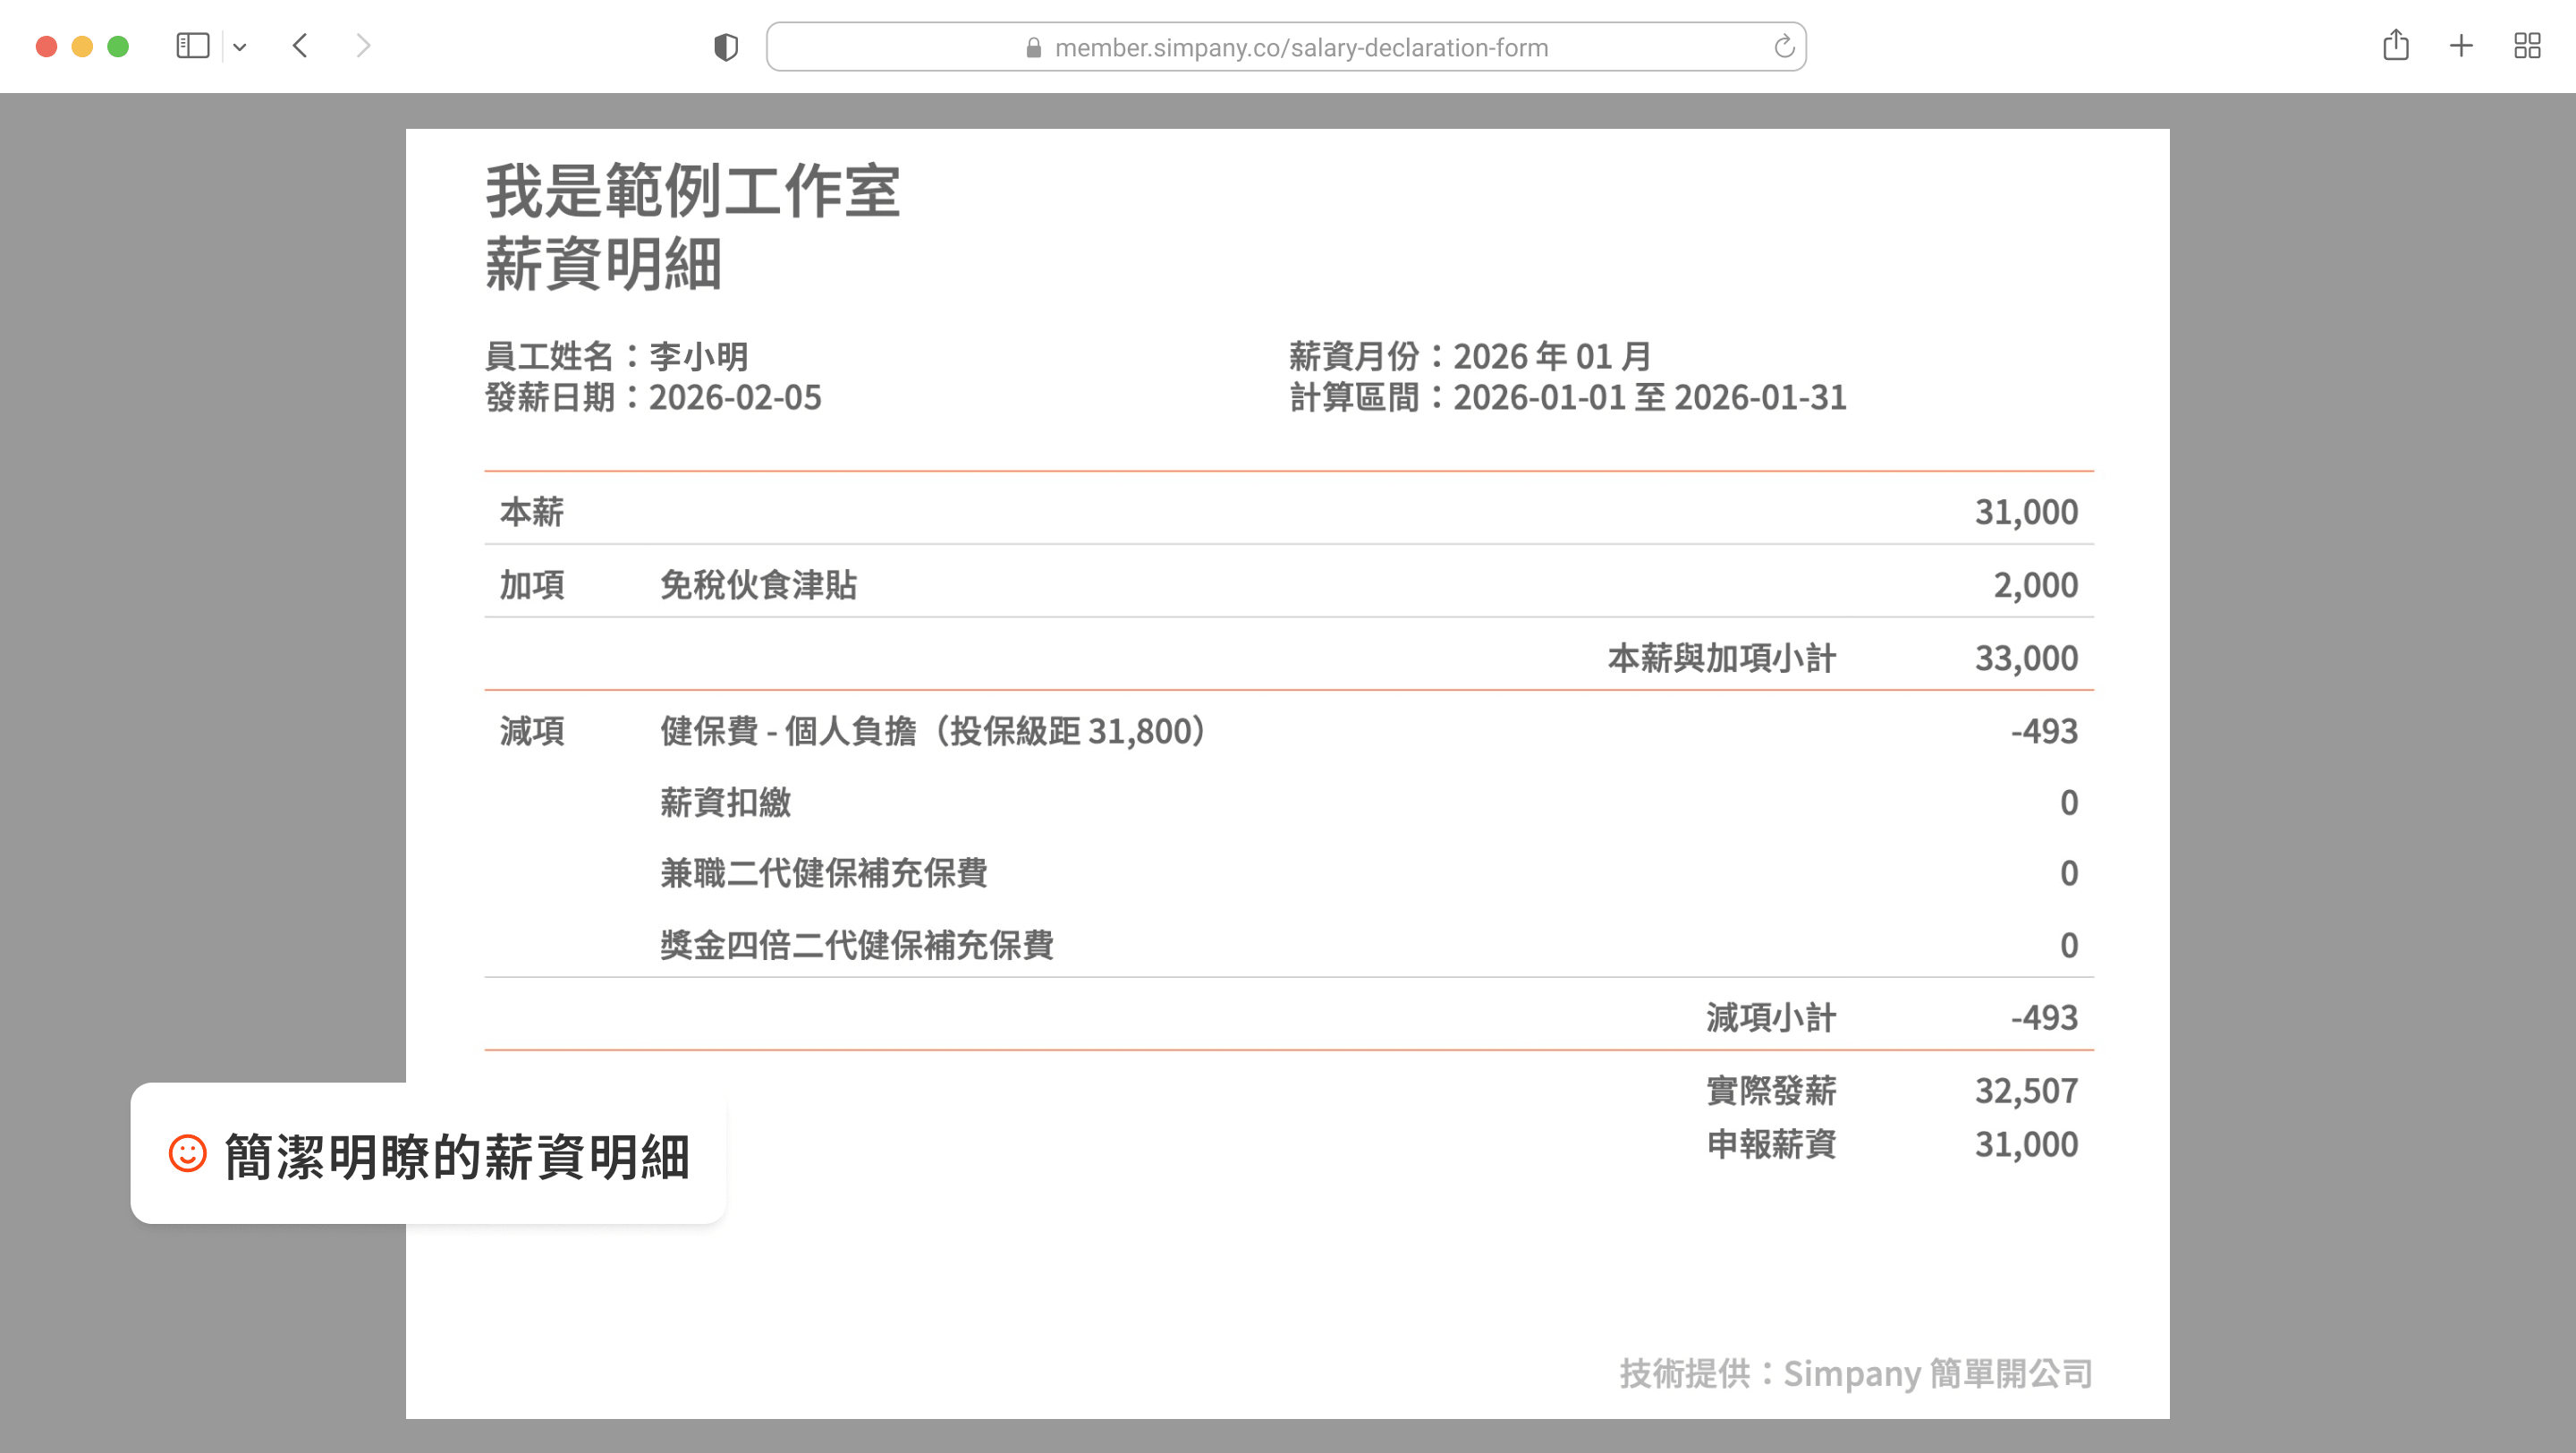Expand the sidebar tab group chevron

(x=239, y=46)
